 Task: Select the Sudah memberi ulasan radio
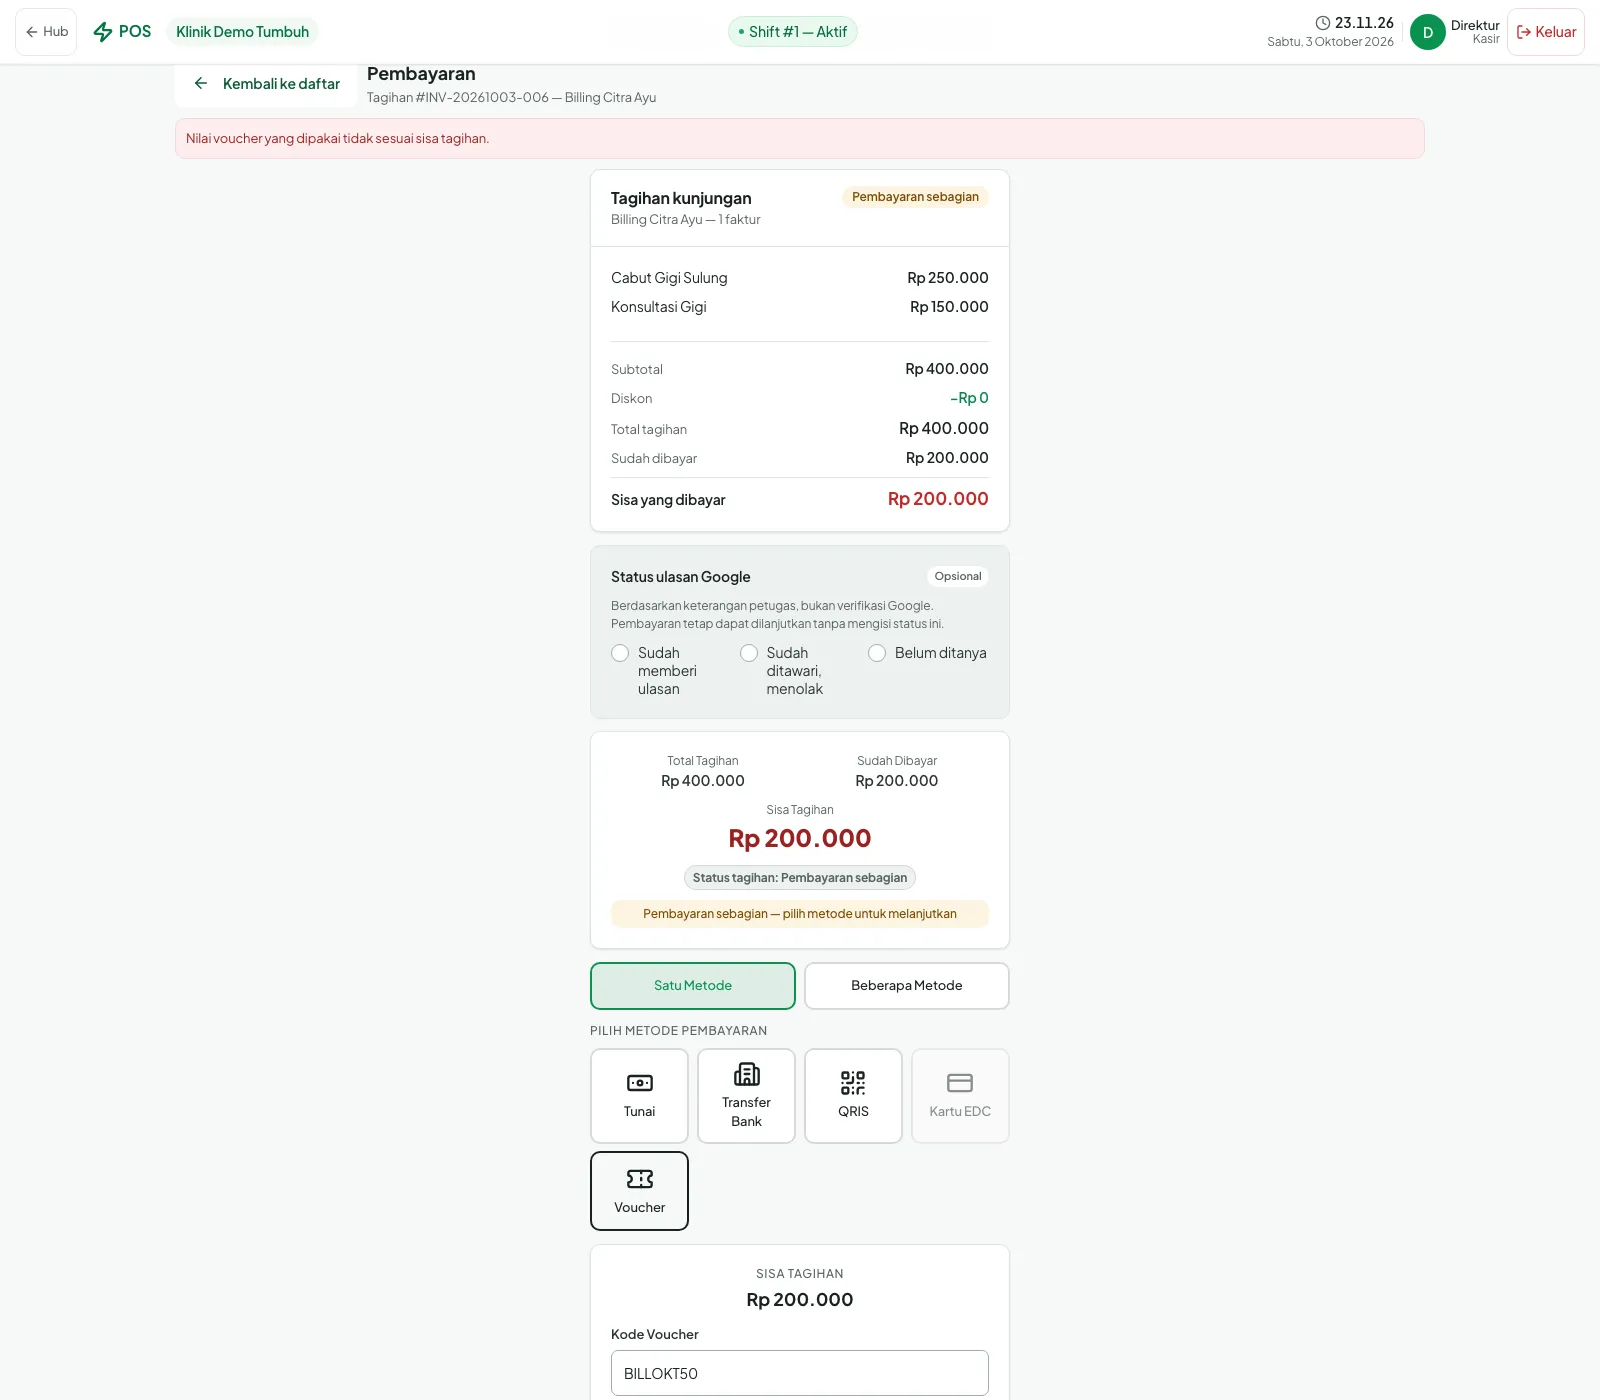620,653
